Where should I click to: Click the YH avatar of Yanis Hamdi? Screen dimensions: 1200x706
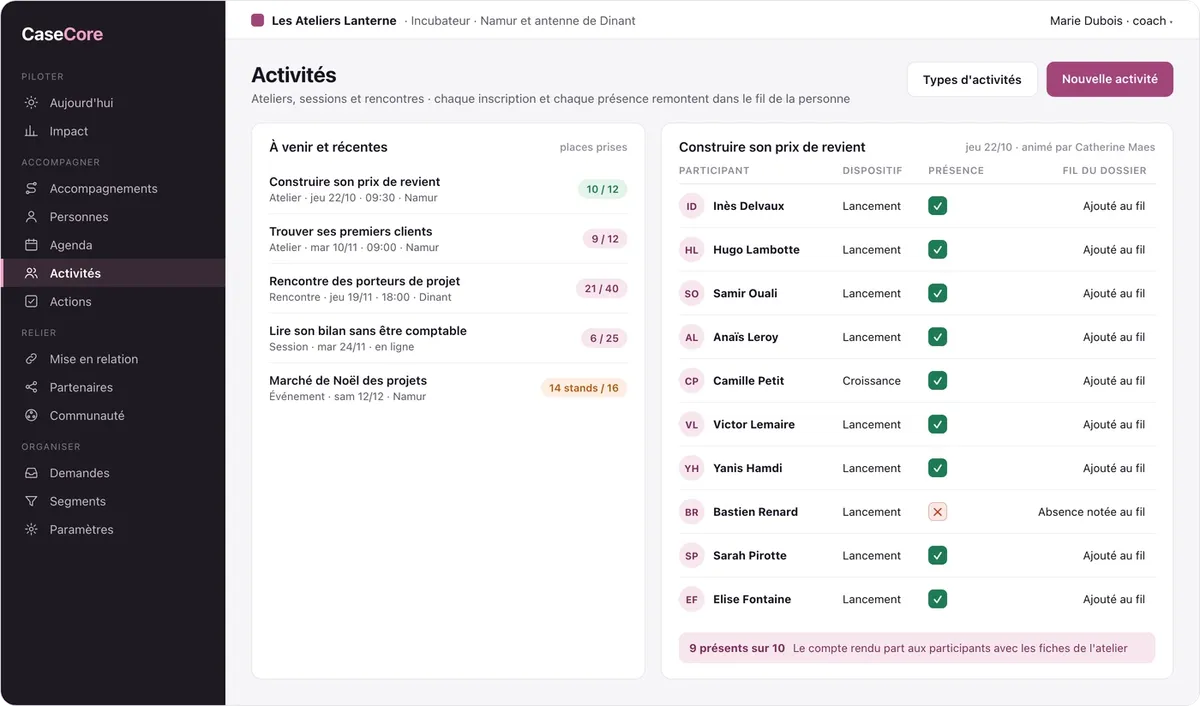[692, 468]
